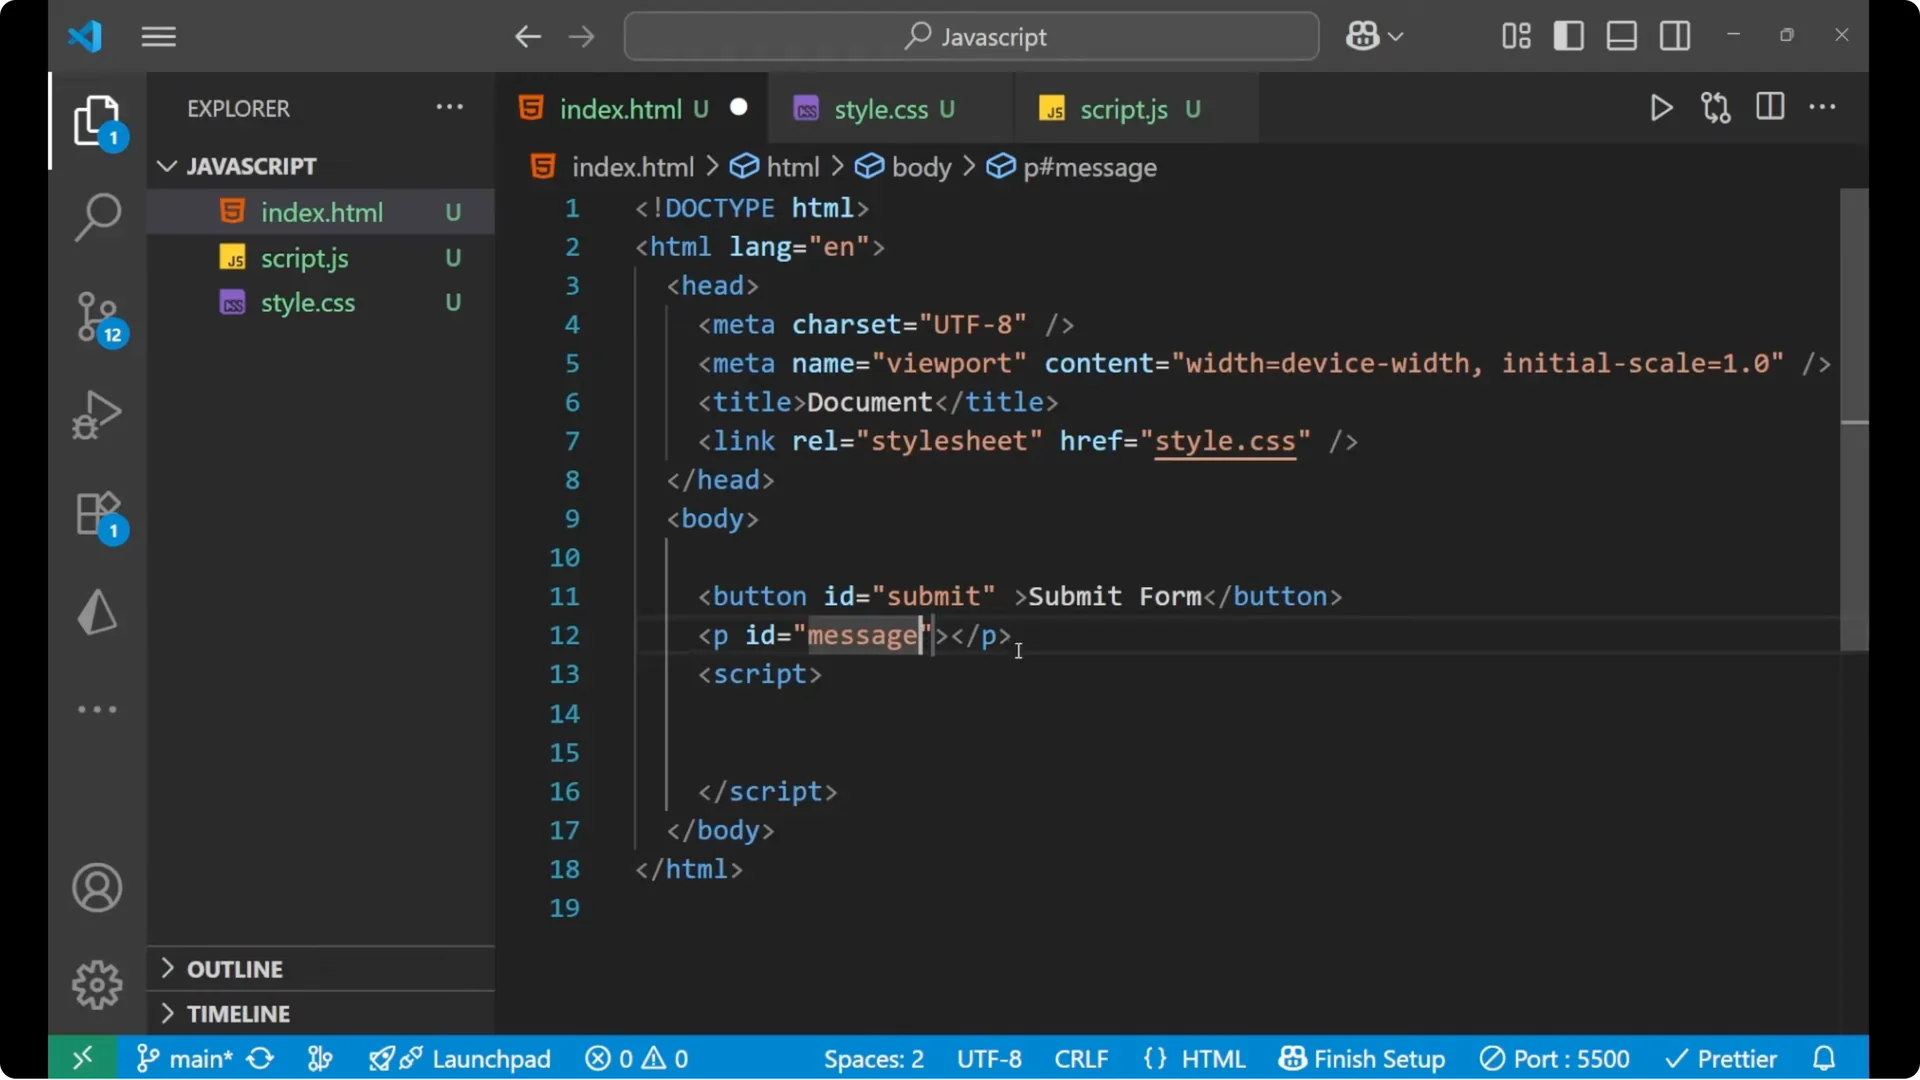The height and width of the screenshot is (1080, 1920).
Task: Open notifications via the bell icon
Action: point(1824,1058)
